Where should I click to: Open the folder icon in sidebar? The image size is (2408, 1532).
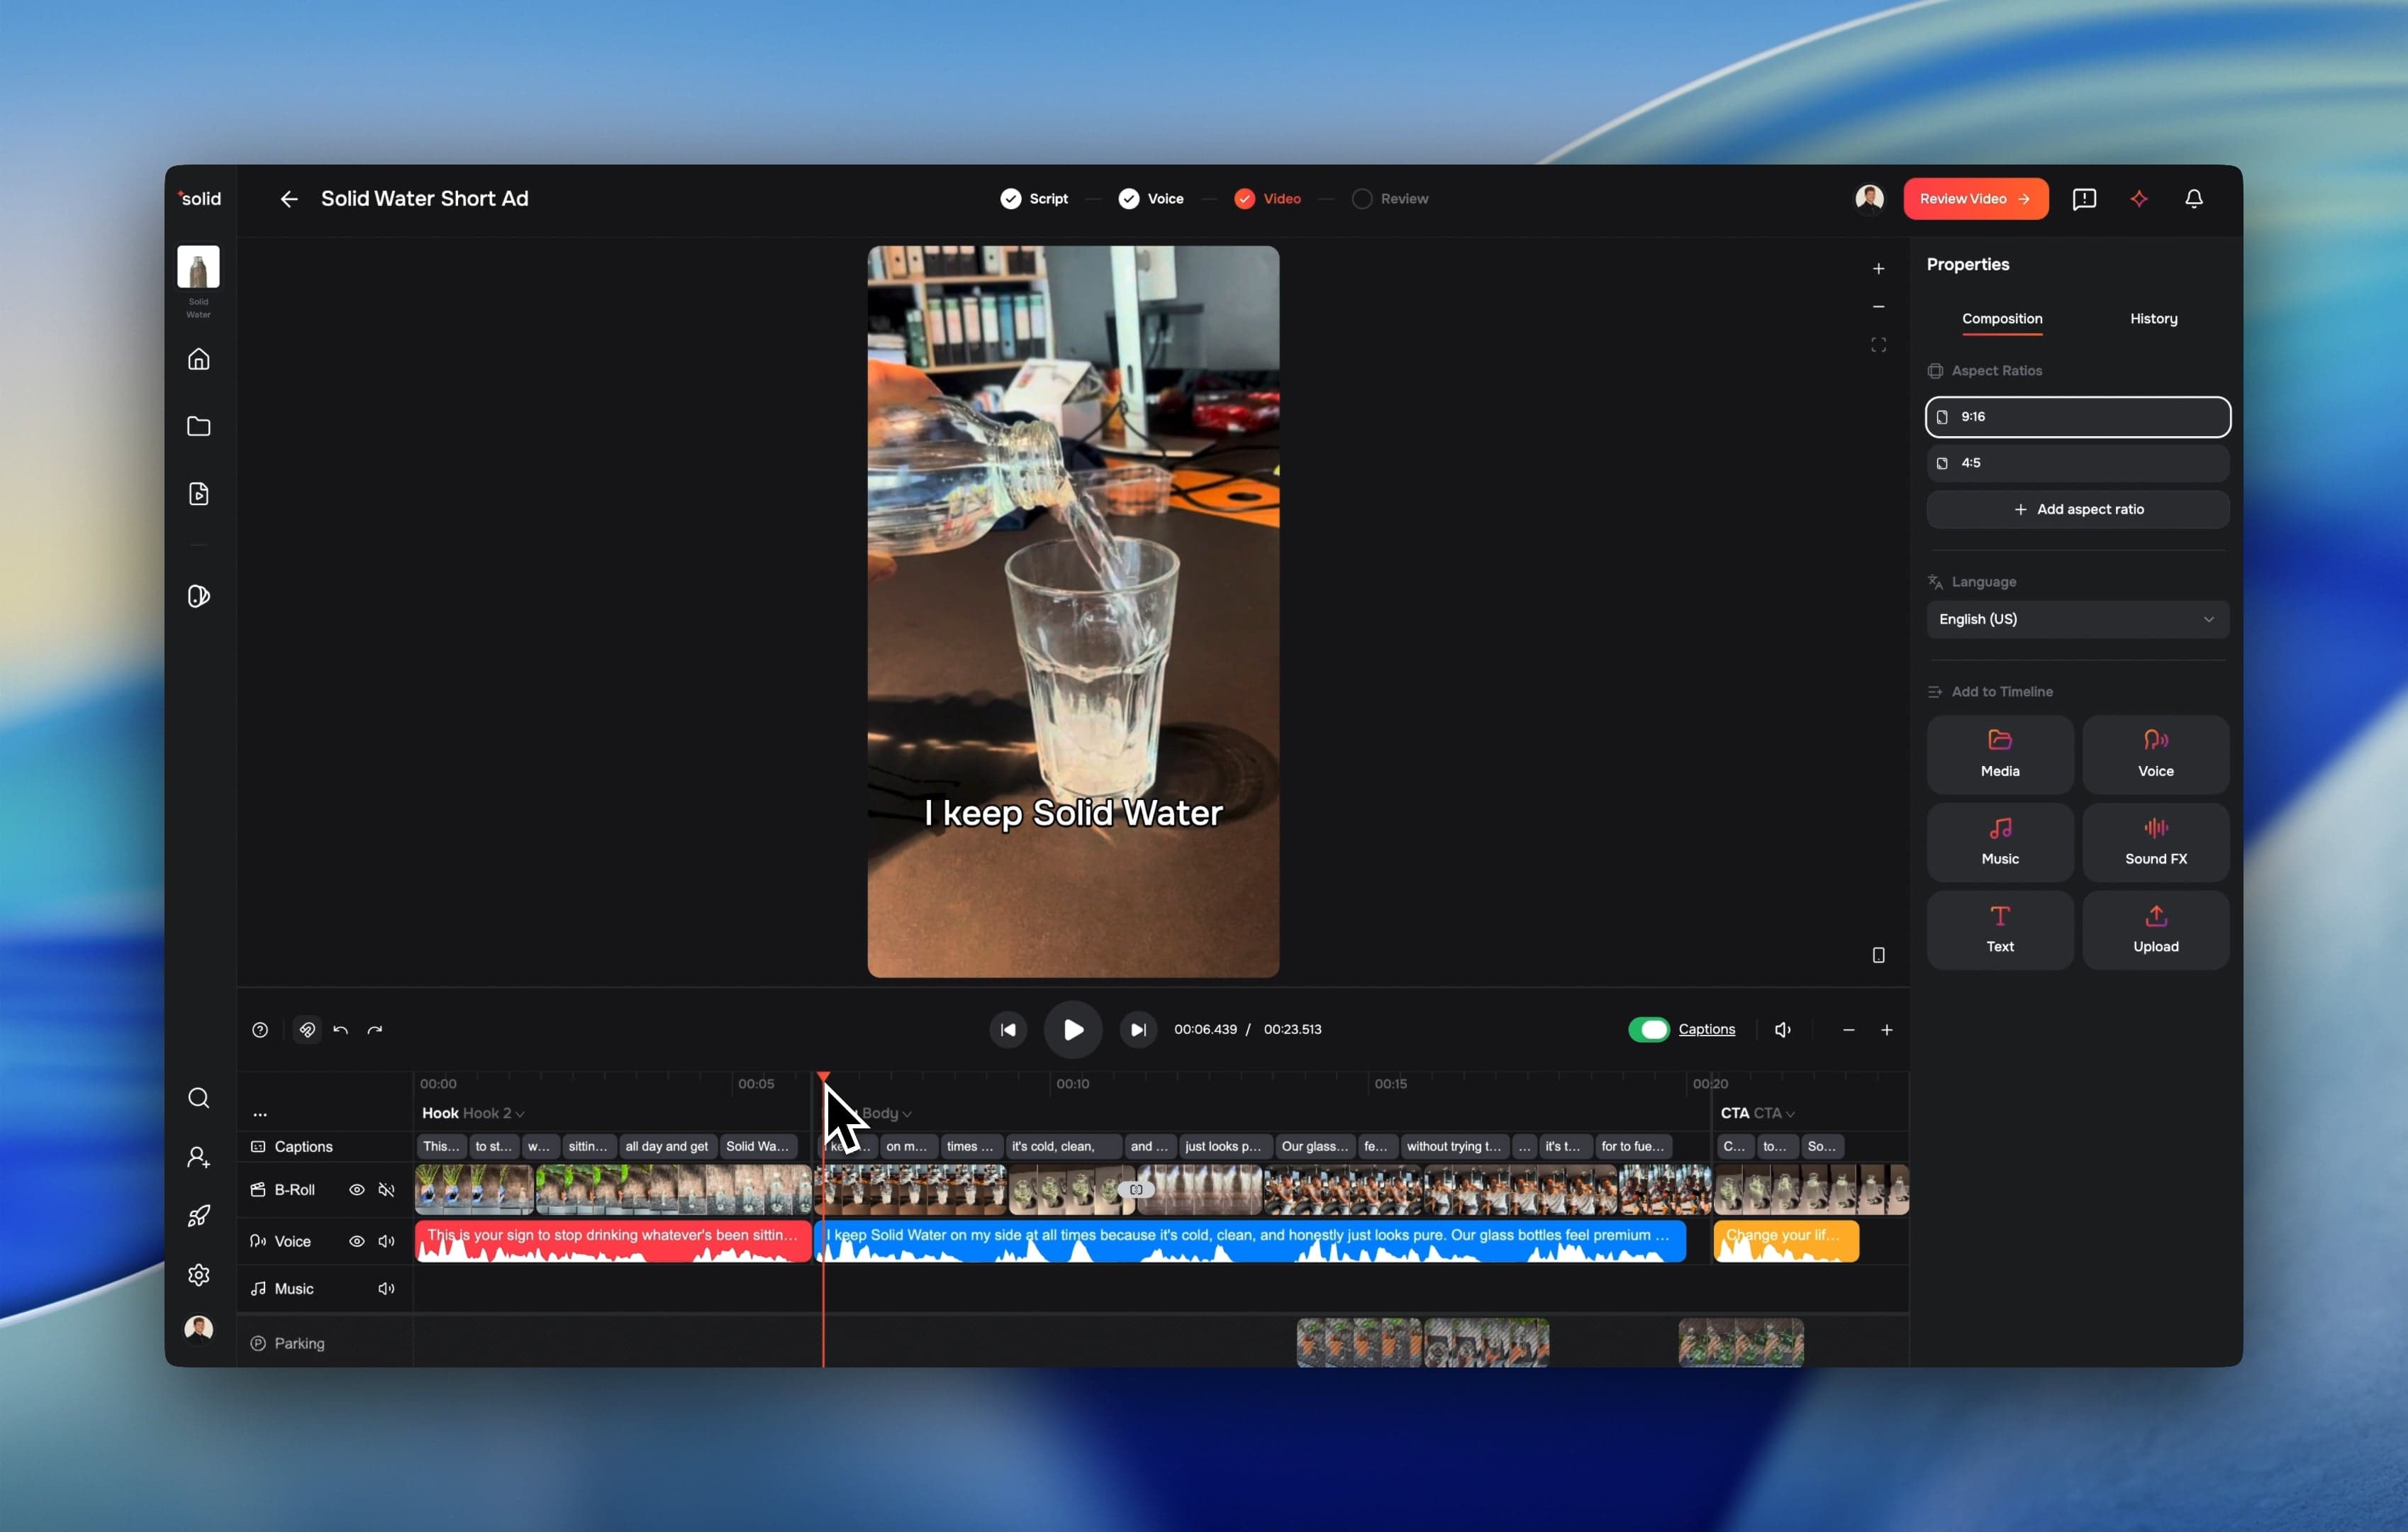[199, 427]
